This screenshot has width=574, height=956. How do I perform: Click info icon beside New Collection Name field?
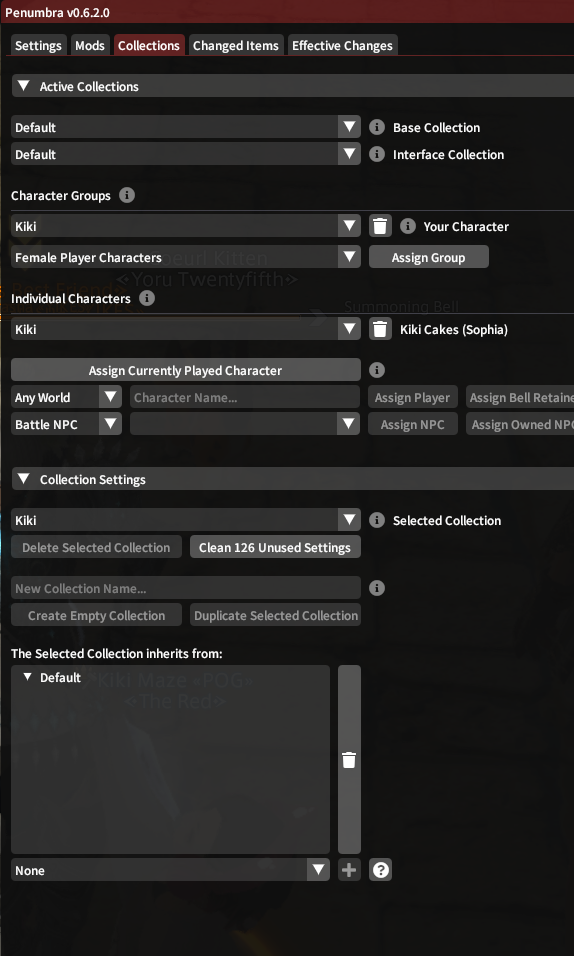pos(377,588)
